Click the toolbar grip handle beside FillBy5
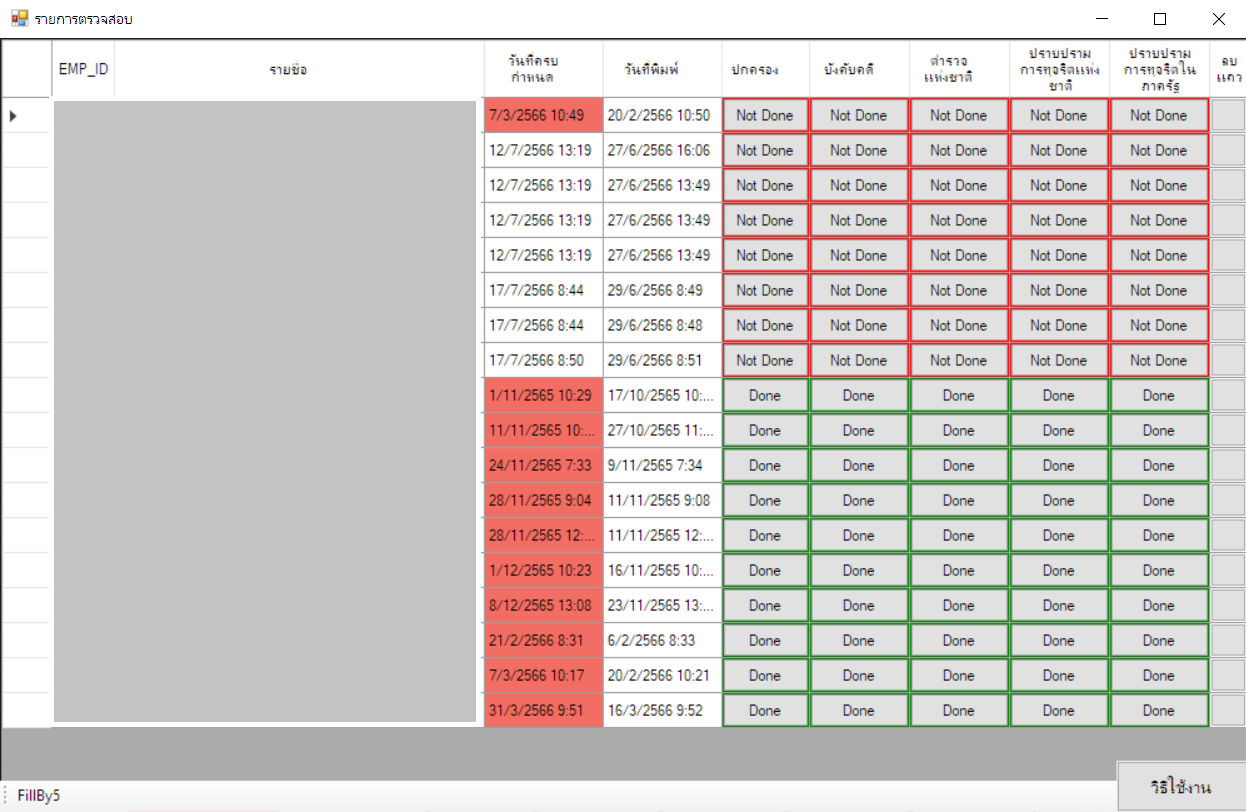 [5, 795]
